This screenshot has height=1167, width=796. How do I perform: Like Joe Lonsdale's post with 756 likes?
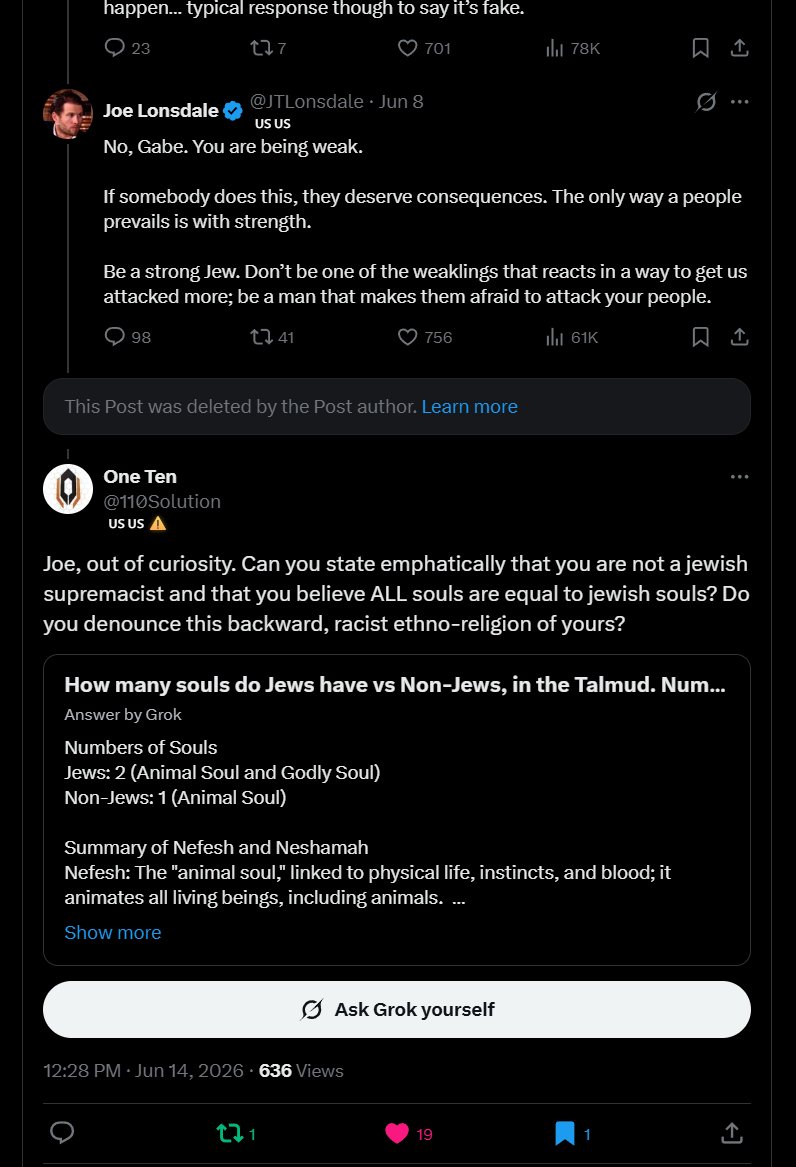pos(424,337)
